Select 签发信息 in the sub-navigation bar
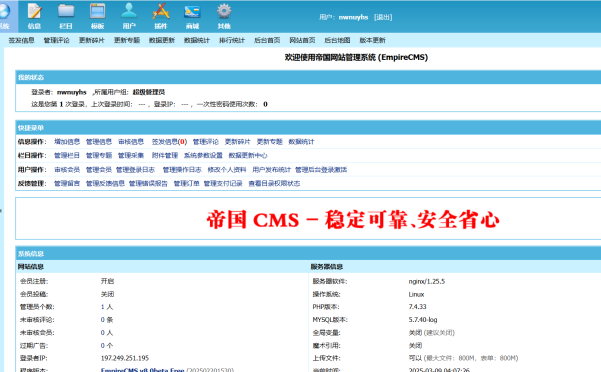Screen dimensions: 601x372 (21, 40)
